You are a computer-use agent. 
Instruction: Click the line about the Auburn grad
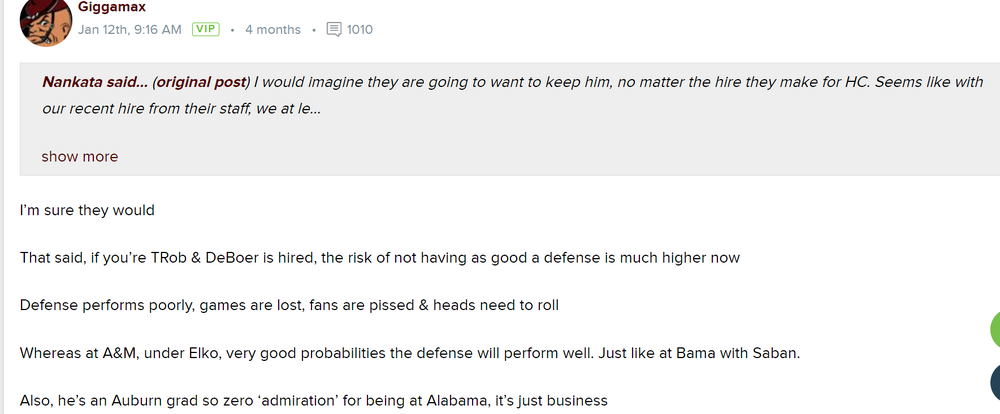point(314,400)
